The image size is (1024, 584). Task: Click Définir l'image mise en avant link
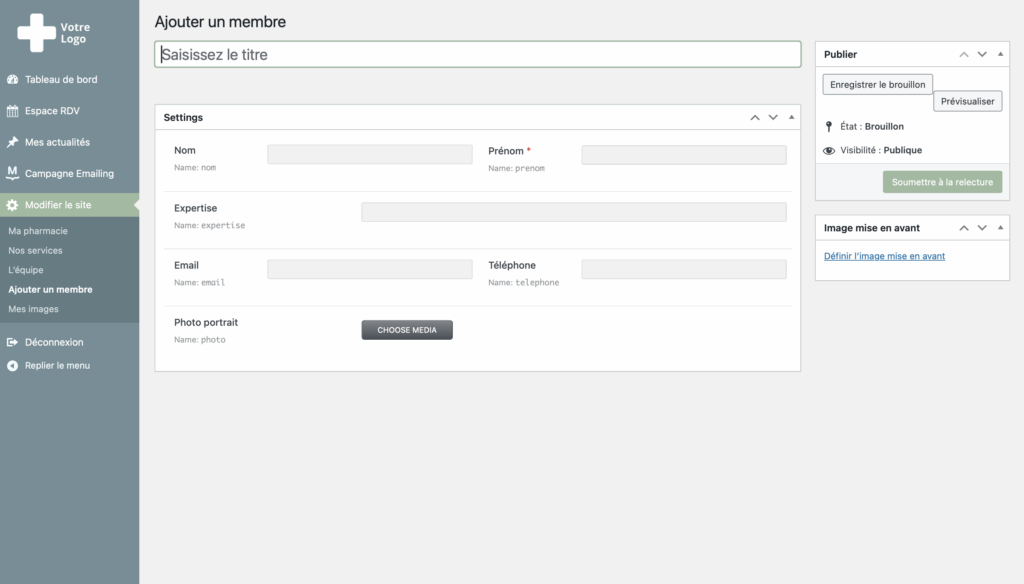(884, 256)
